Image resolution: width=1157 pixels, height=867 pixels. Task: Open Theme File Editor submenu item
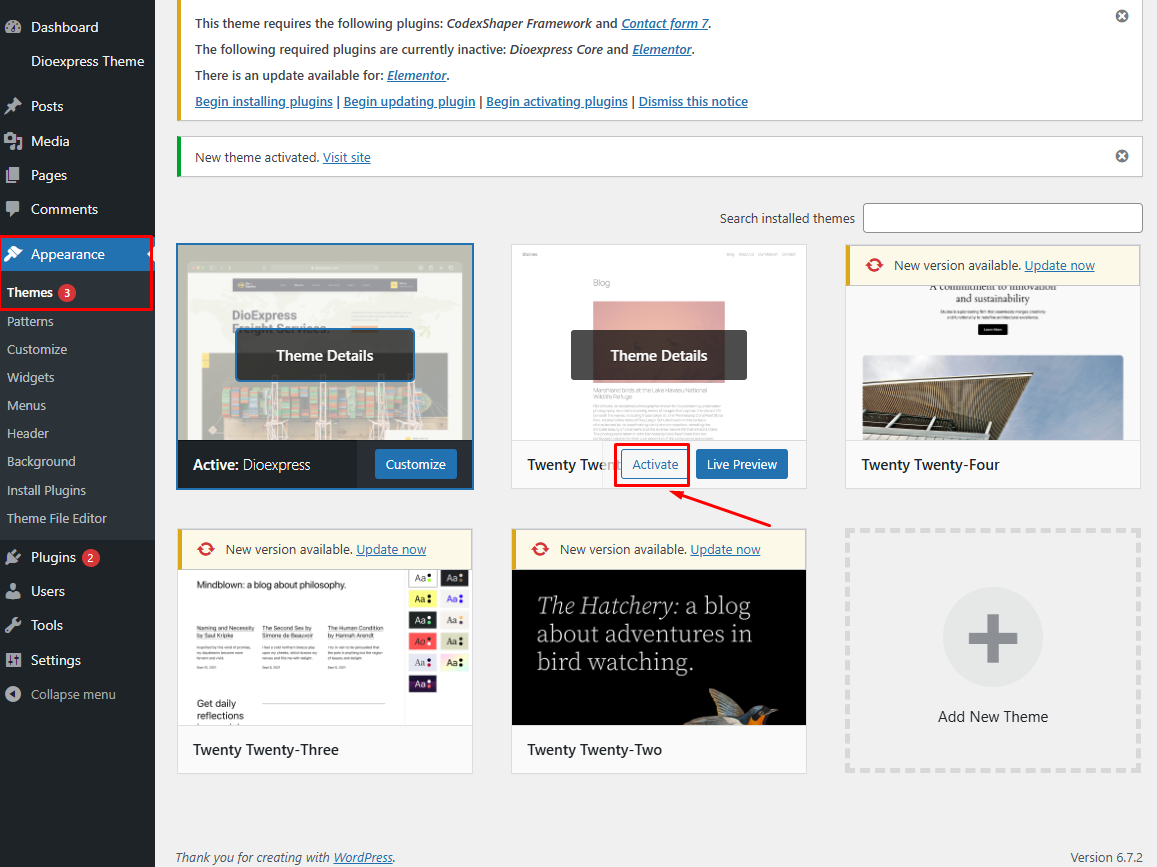coord(56,518)
